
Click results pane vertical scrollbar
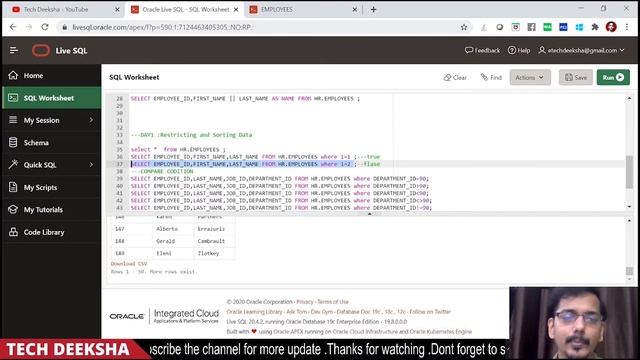[x=629, y=271]
